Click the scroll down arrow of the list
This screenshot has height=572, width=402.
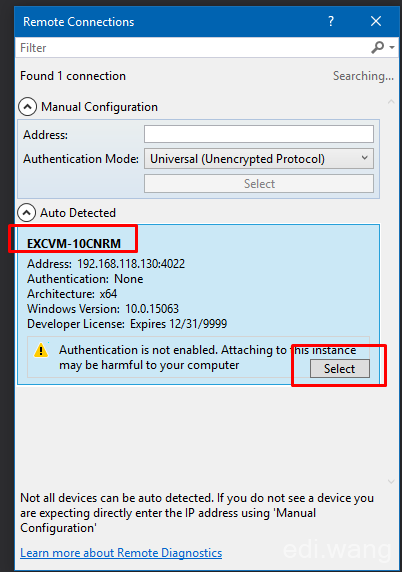pos(391,482)
